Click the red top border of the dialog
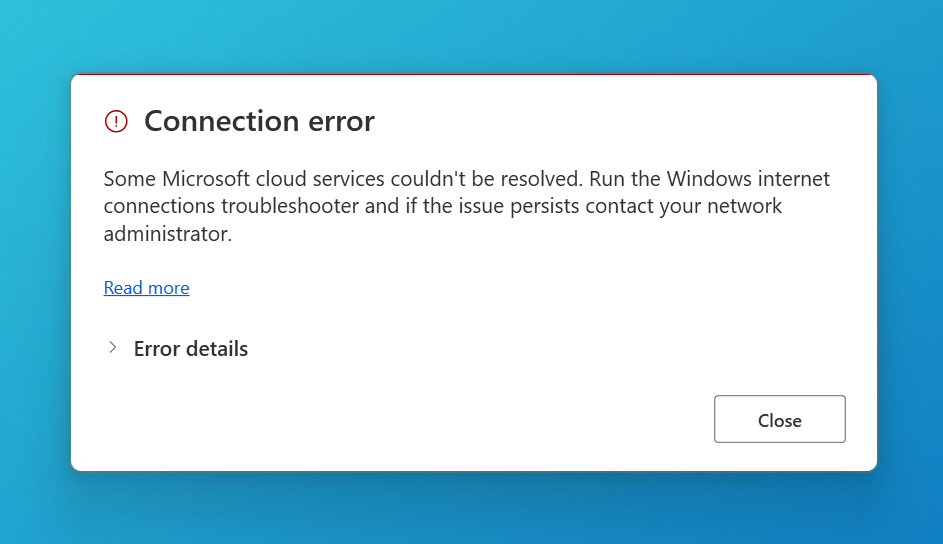Screen dimensions: 943x544 click(x=474, y=75)
